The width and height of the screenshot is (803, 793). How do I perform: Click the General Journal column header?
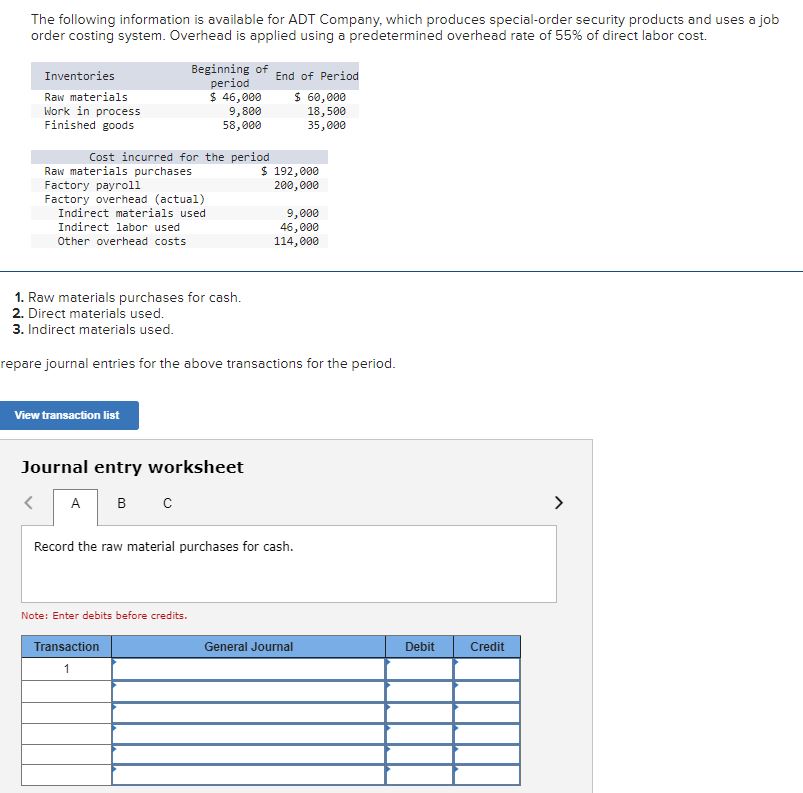pos(247,646)
